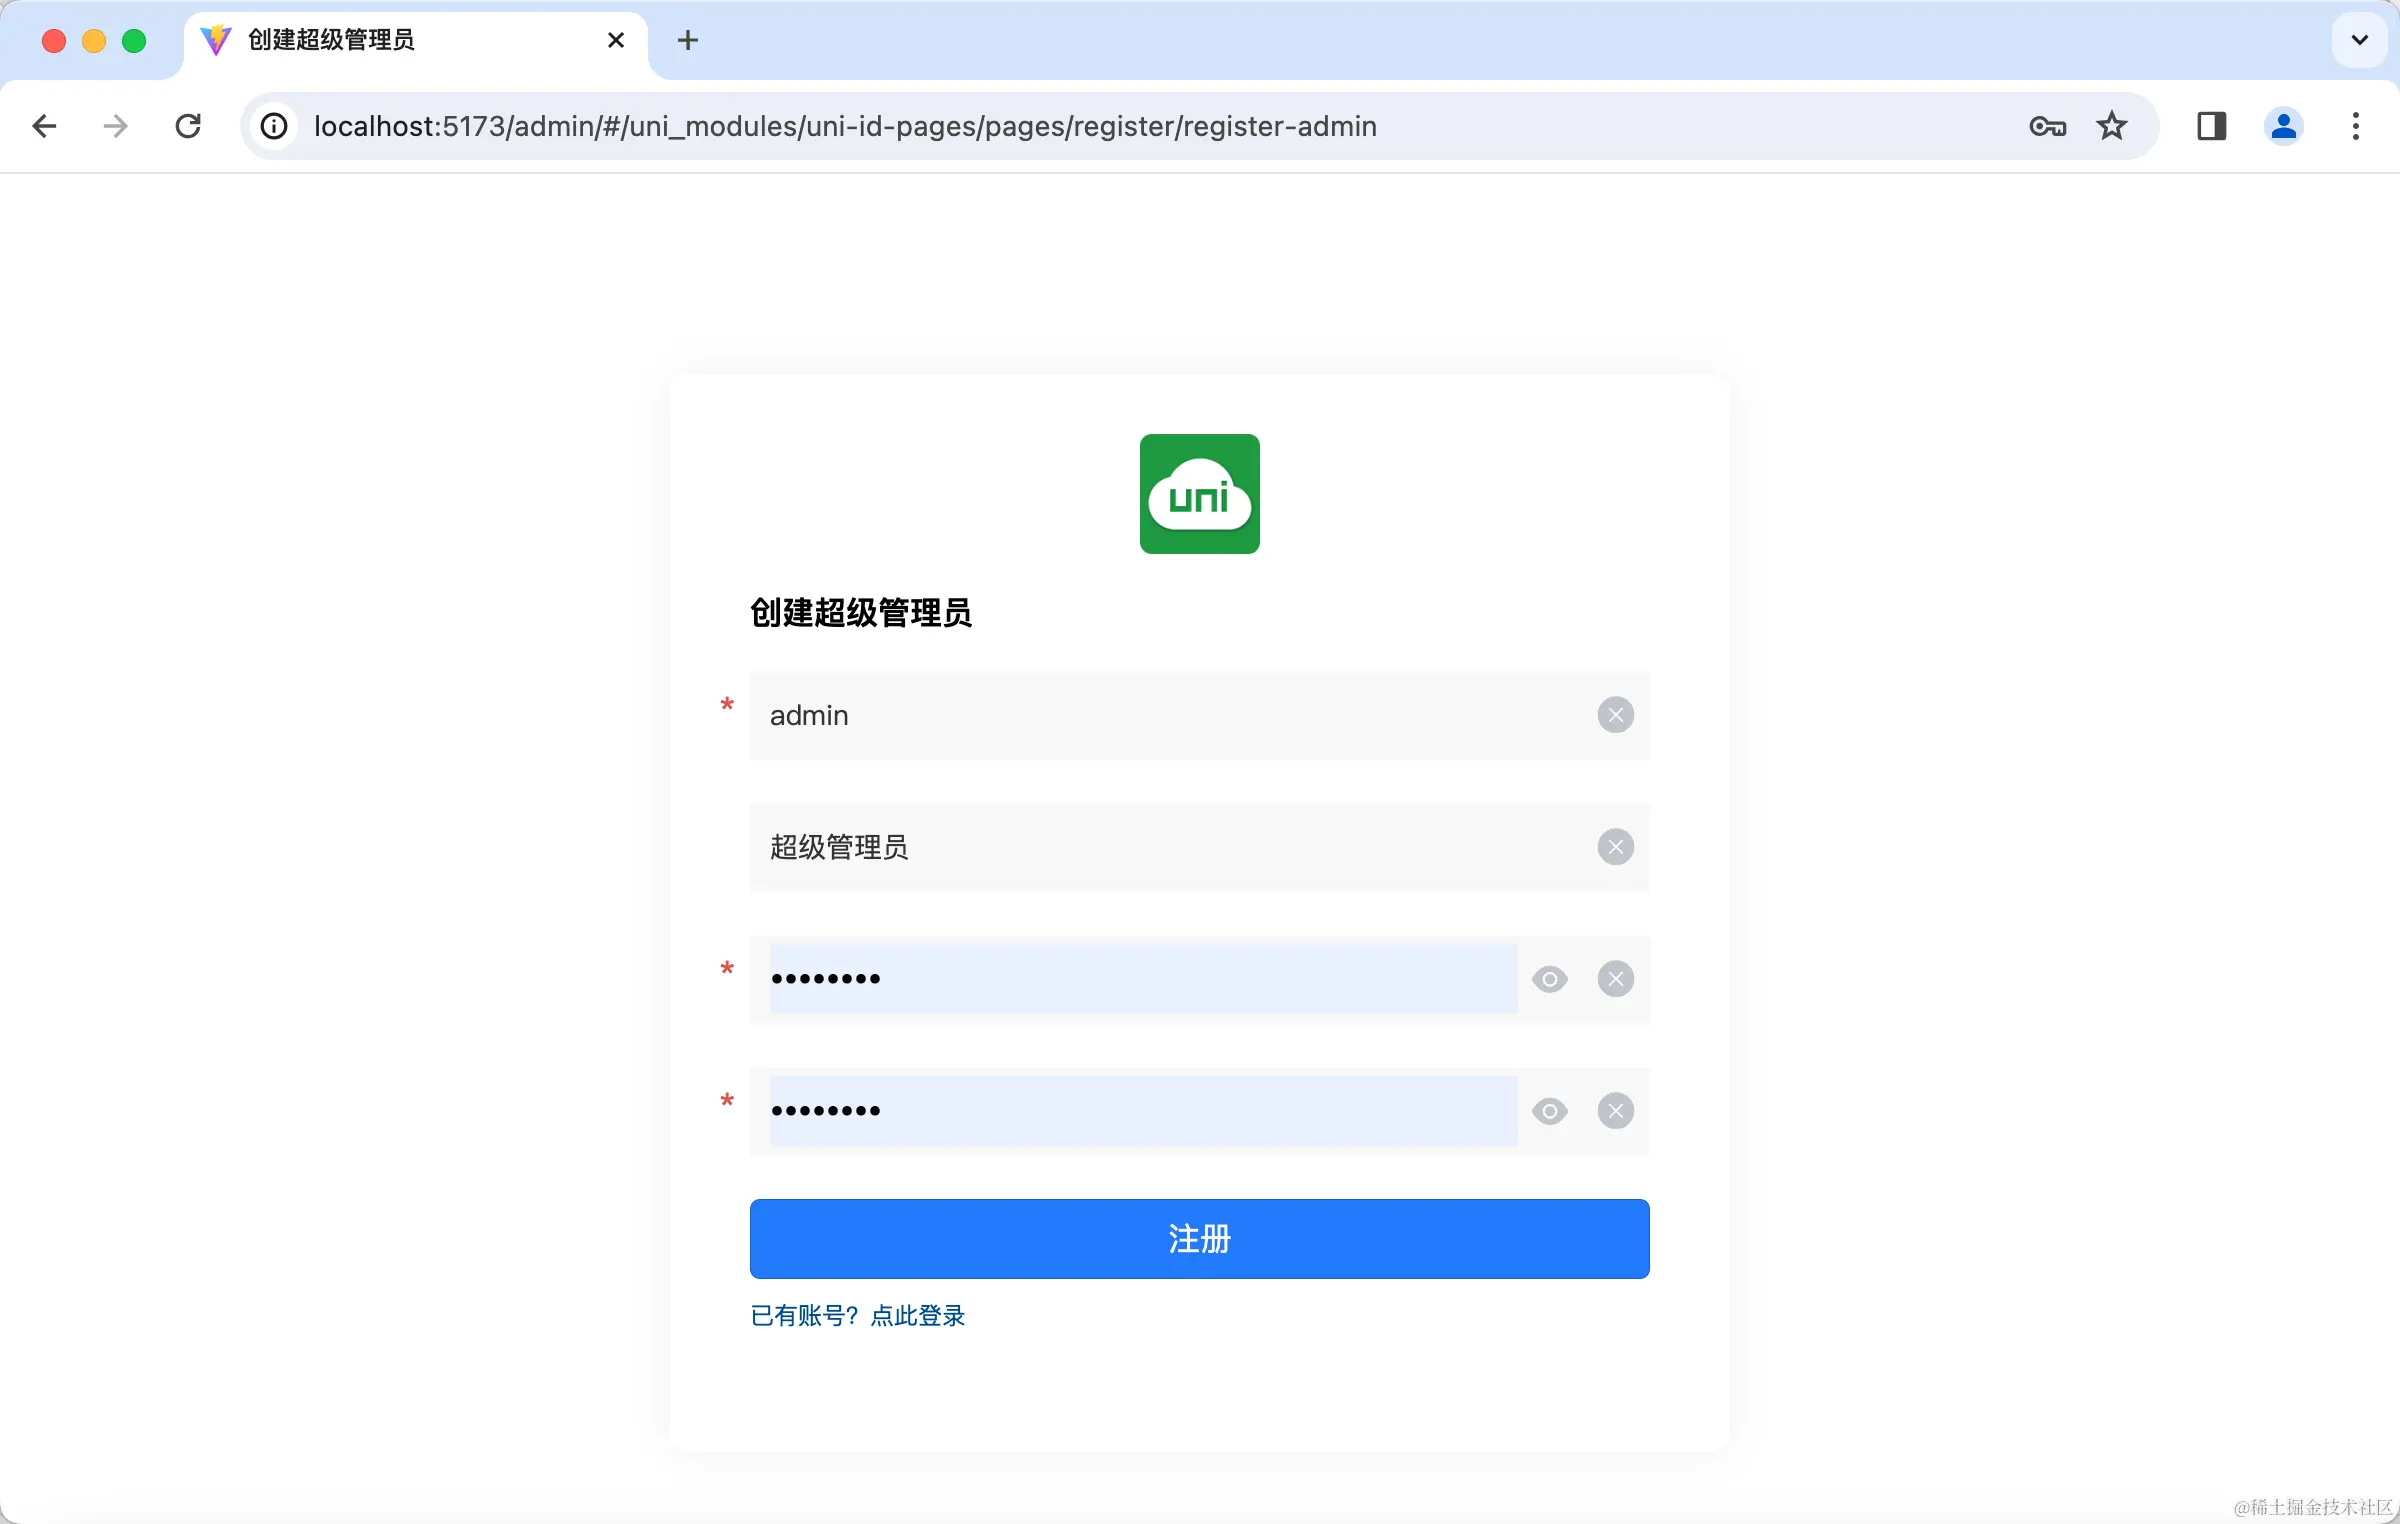Show the first password field text
2400x1524 pixels.
pyautogui.click(x=1549, y=979)
